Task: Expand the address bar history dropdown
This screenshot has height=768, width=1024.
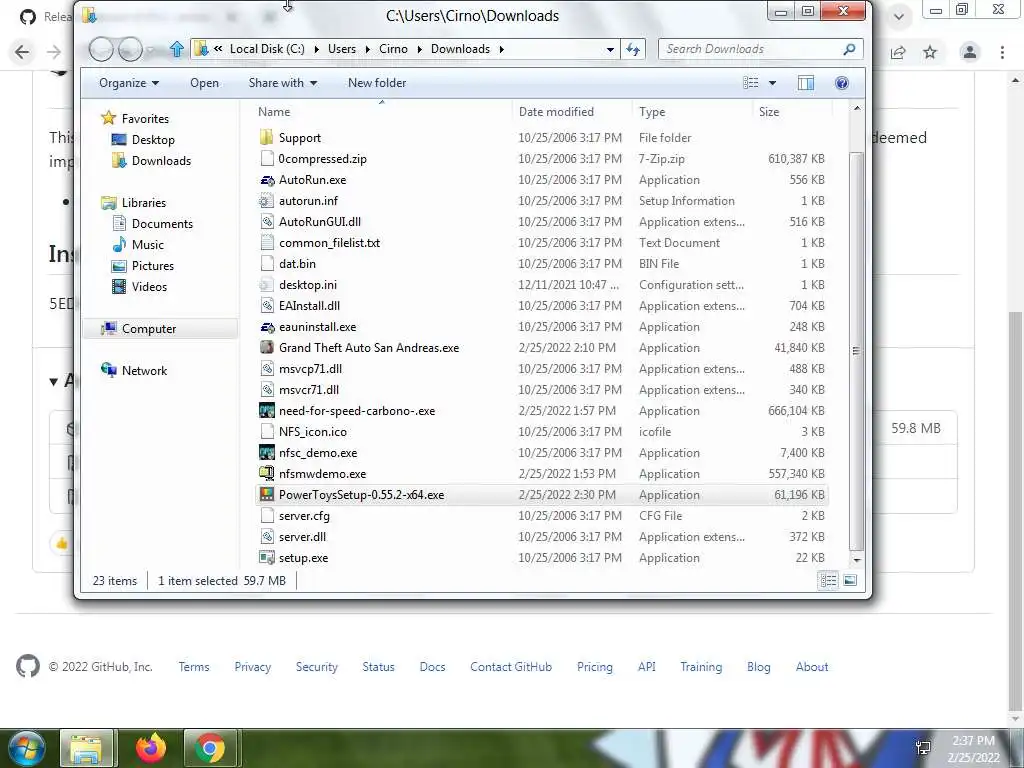Action: coord(610,49)
